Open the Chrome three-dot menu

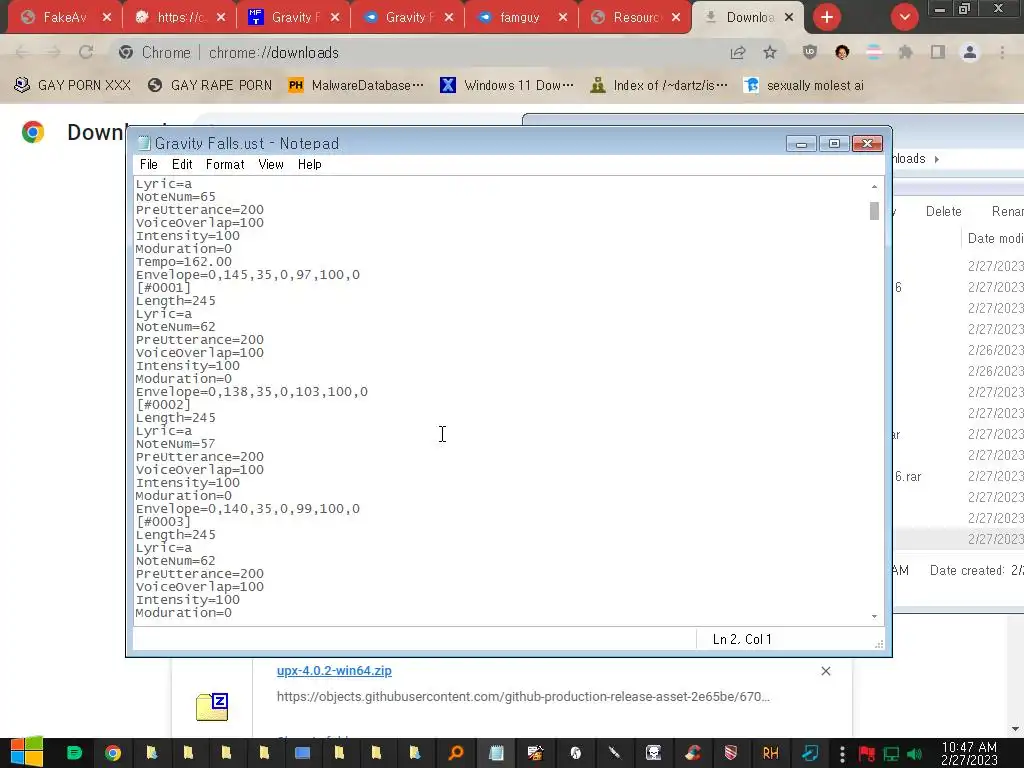1002,53
